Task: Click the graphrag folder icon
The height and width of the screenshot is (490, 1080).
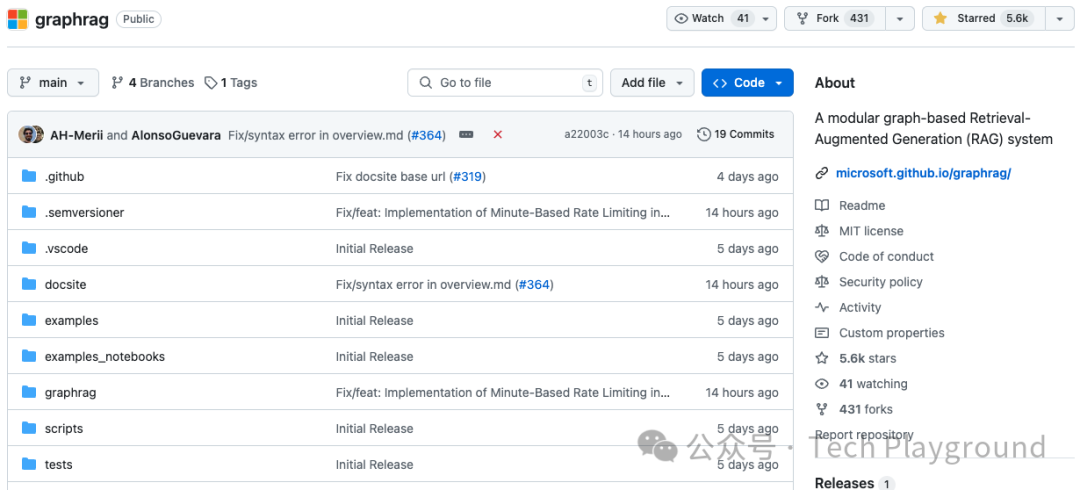Action: (x=28, y=392)
